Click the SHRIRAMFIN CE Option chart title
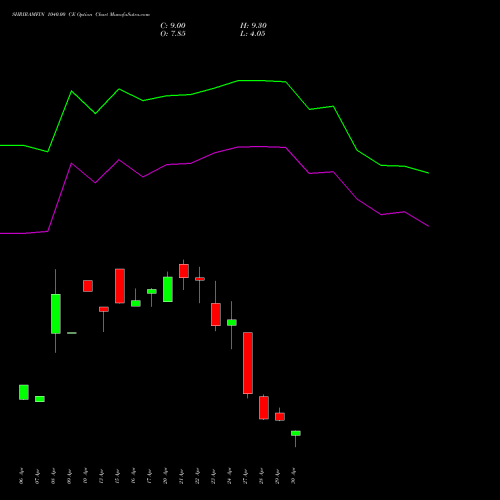This screenshot has width=500, height=500. (81, 15)
